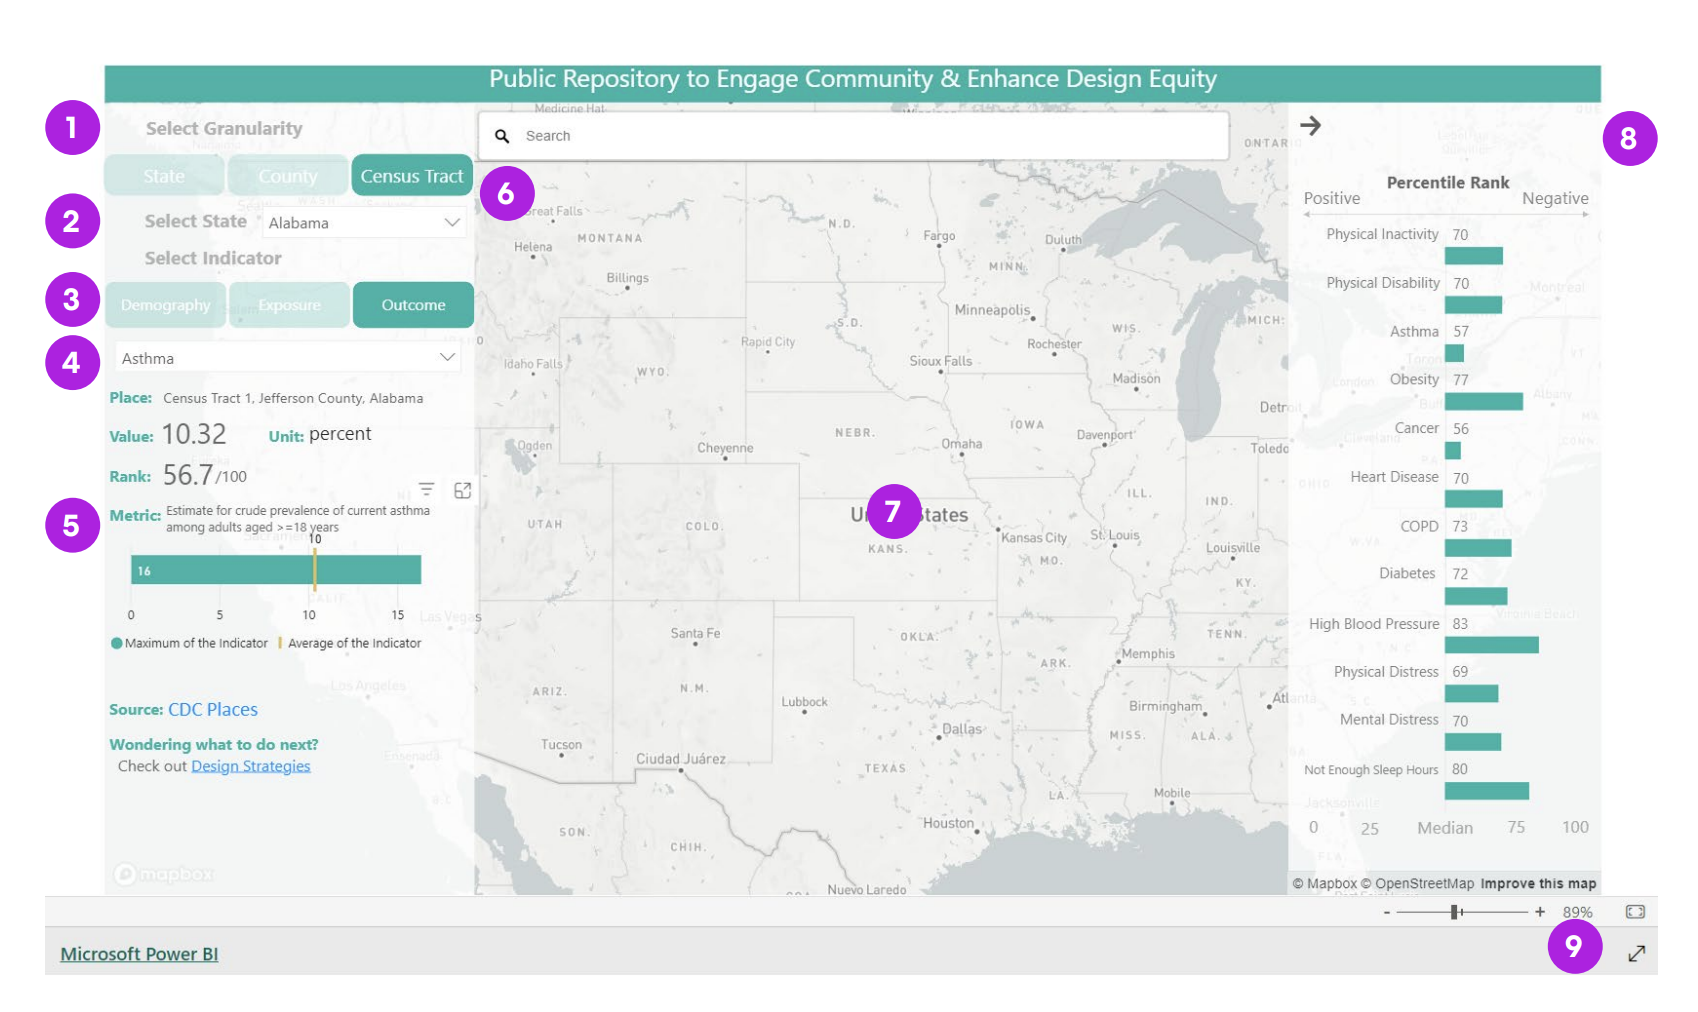Screen dimensions: 1698x1012
Task: Click the filter icon on the metric chart
Action: click(x=426, y=489)
